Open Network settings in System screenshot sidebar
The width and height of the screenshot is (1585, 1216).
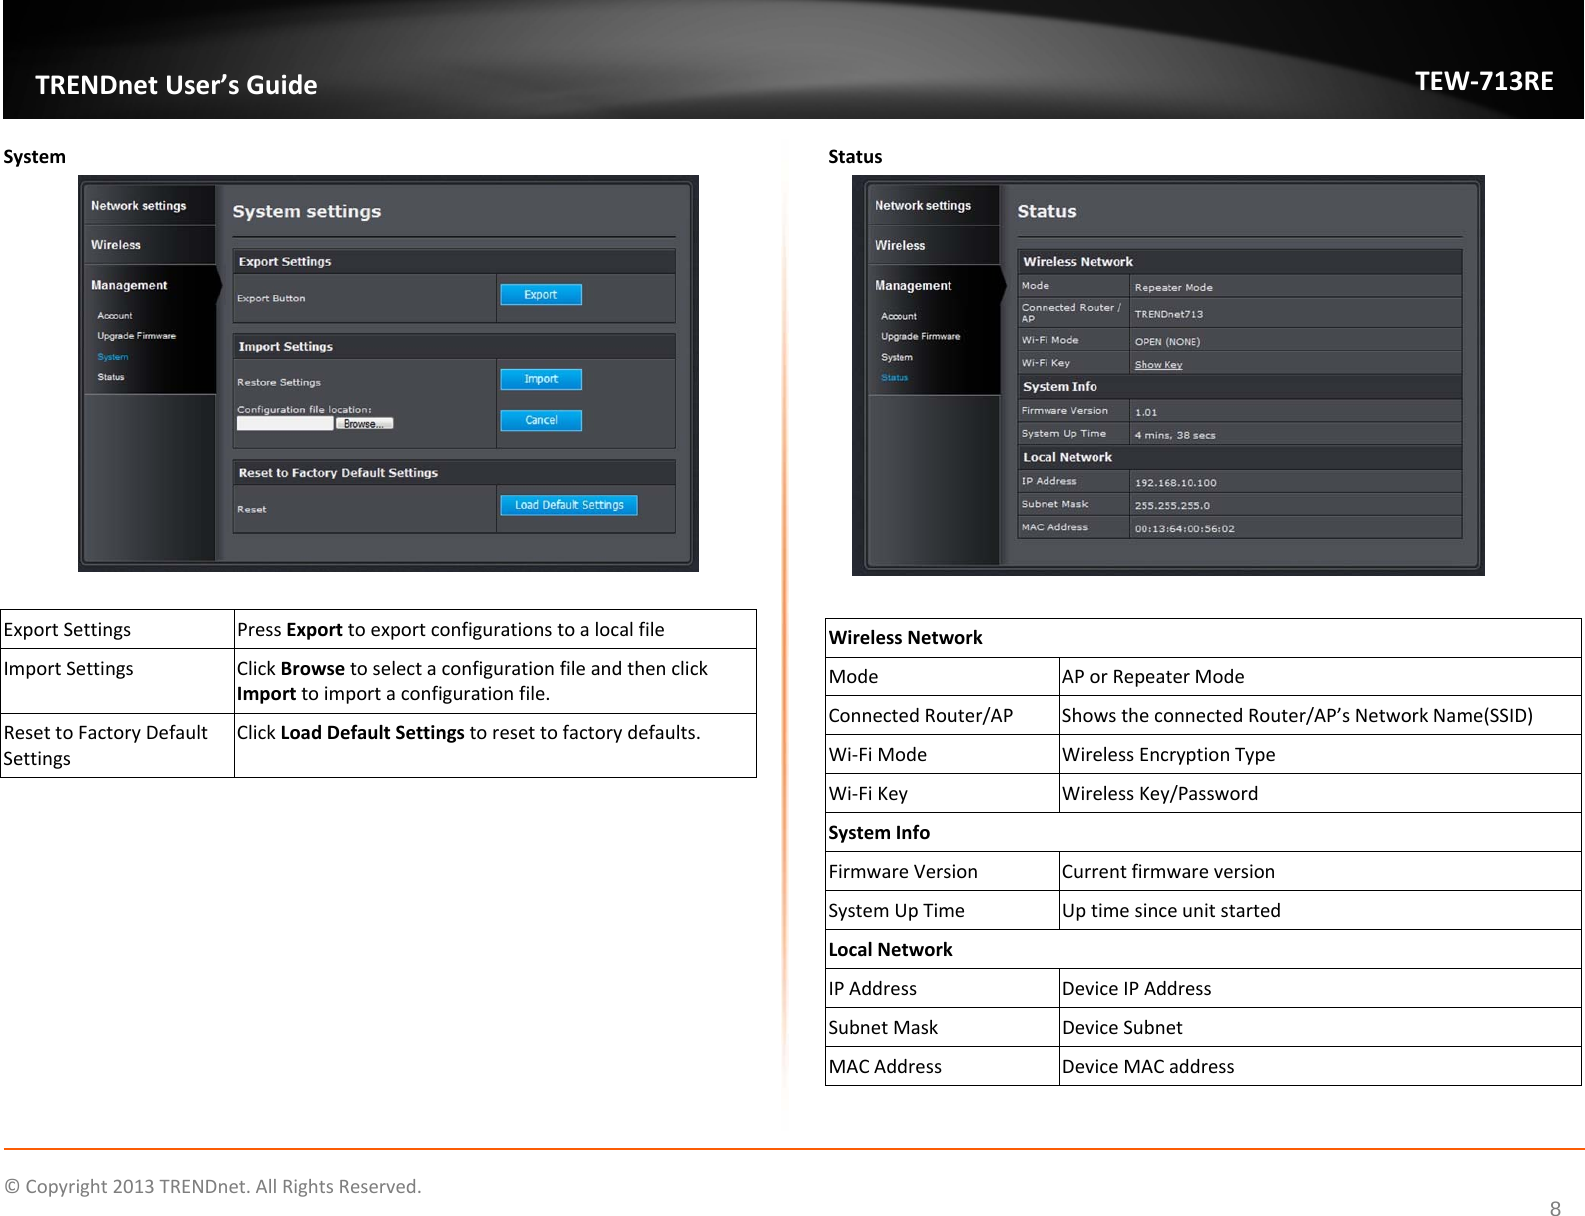click(138, 206)
